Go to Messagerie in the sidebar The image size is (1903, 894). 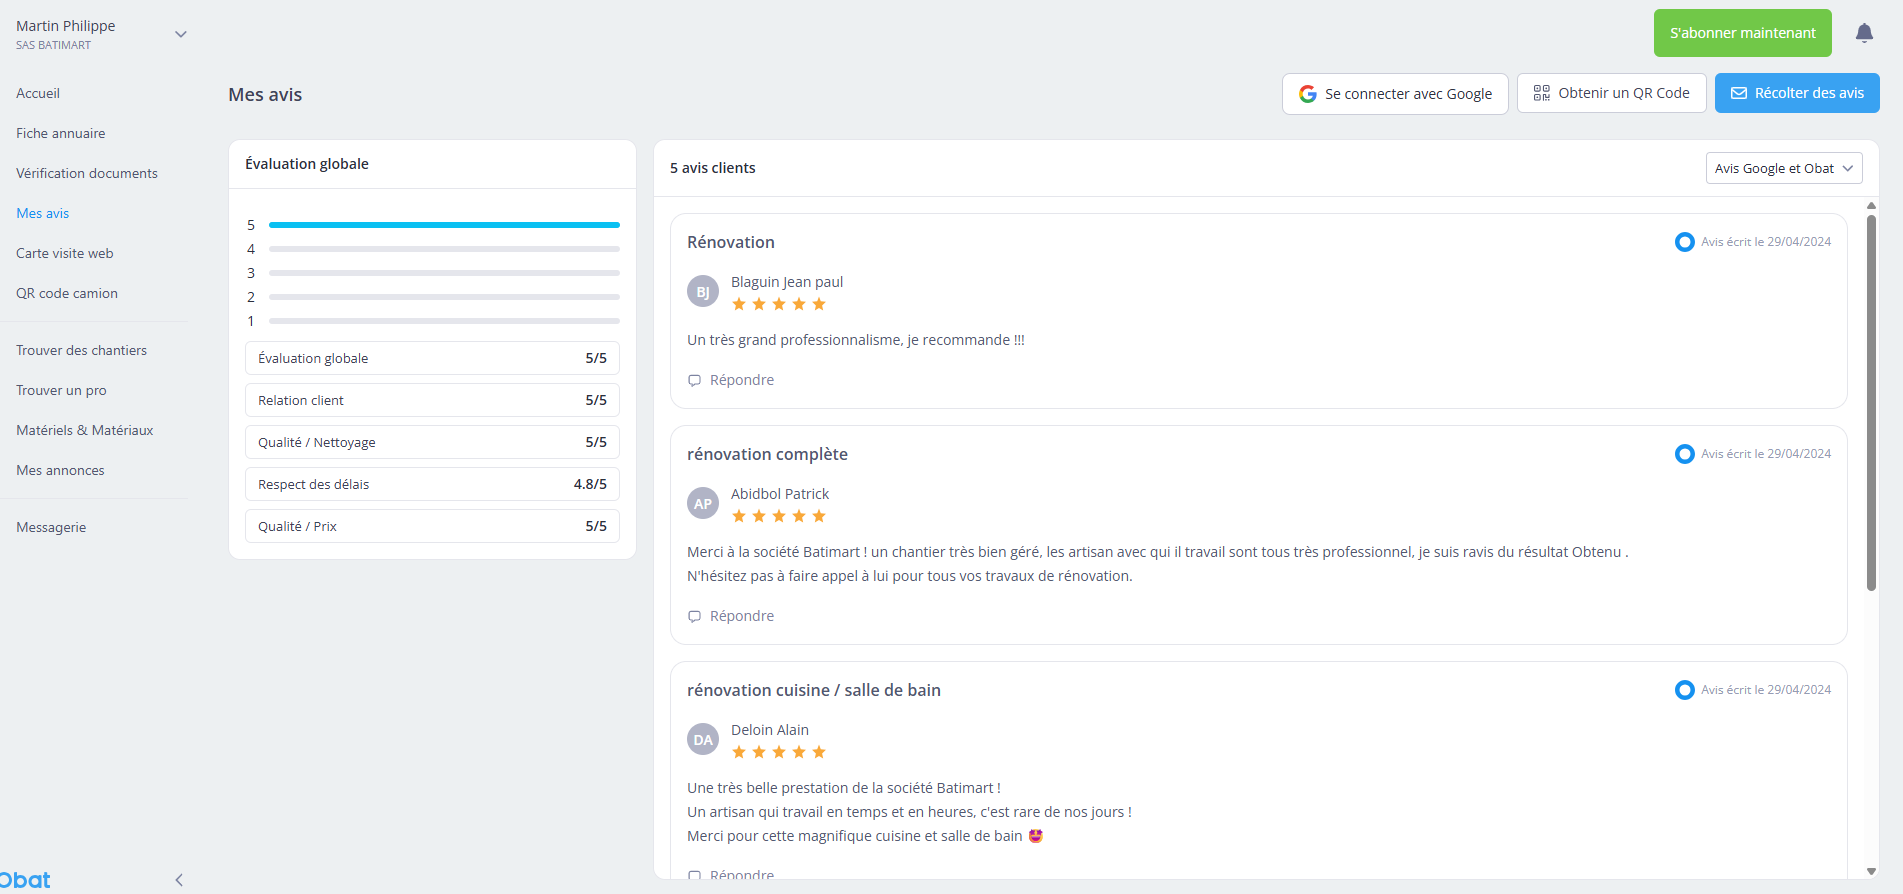51,527
